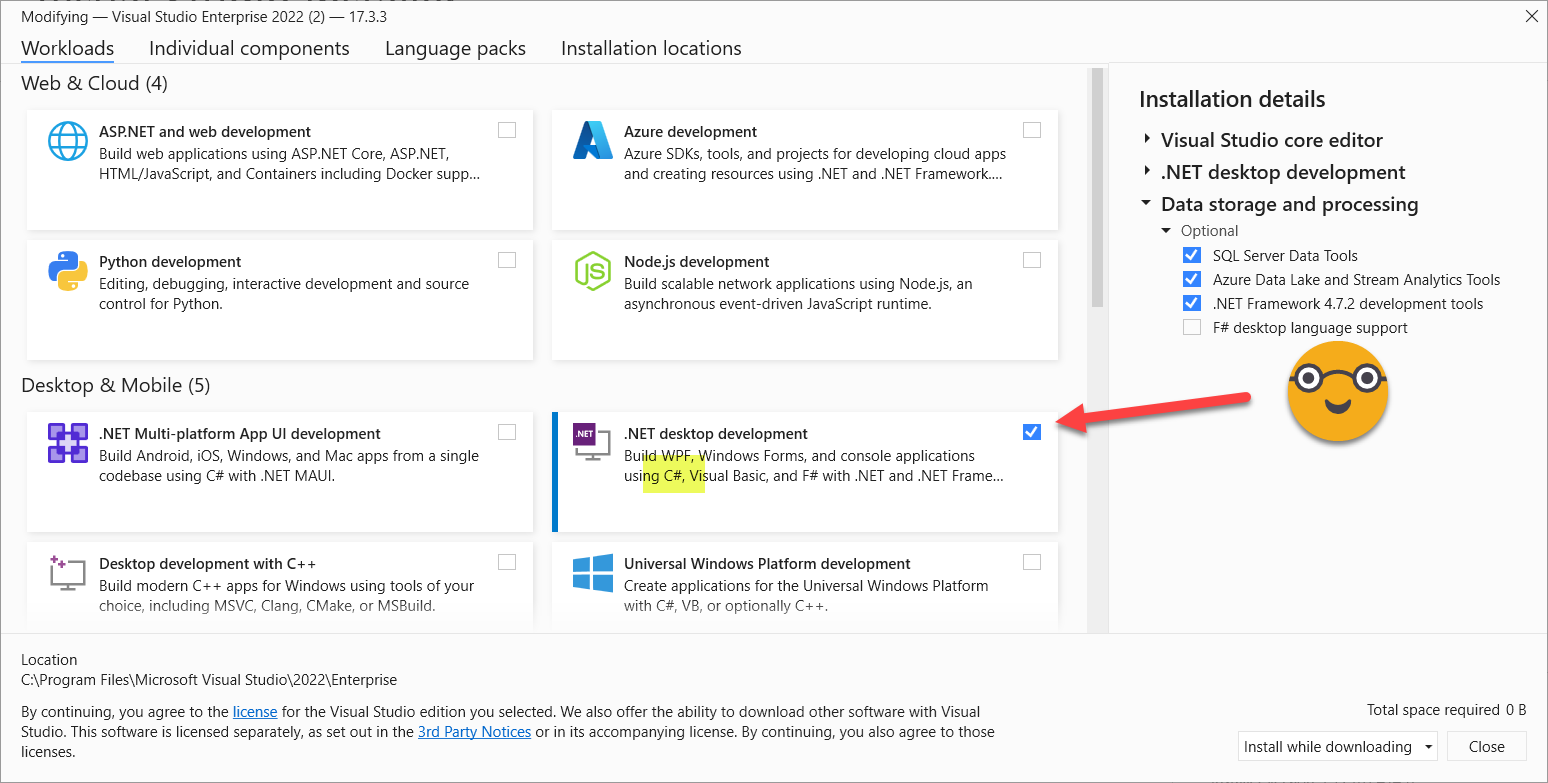Expand Visual Studio core editor details
Screen dimensions: 1548x783
pyautogui.click(x=1146, y=141)
